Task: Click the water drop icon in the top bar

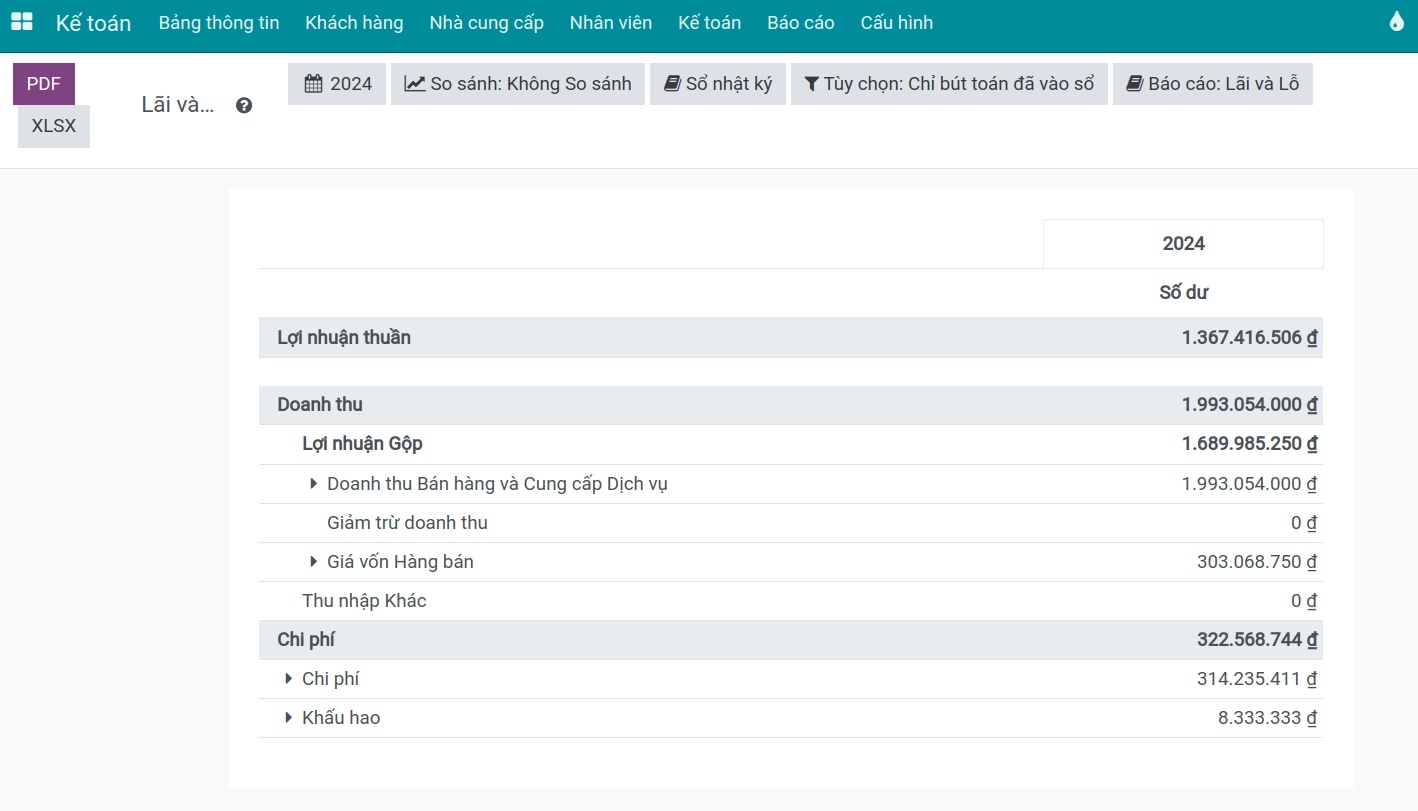Action: (x=1397, y=22)
